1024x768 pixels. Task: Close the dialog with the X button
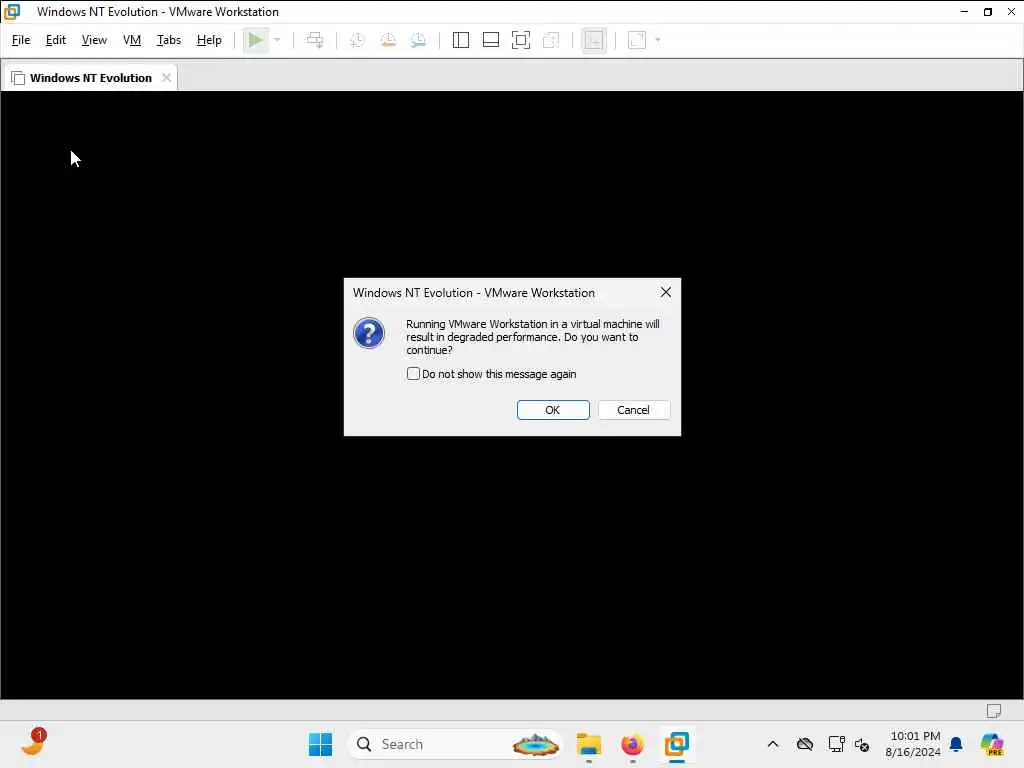665,292
